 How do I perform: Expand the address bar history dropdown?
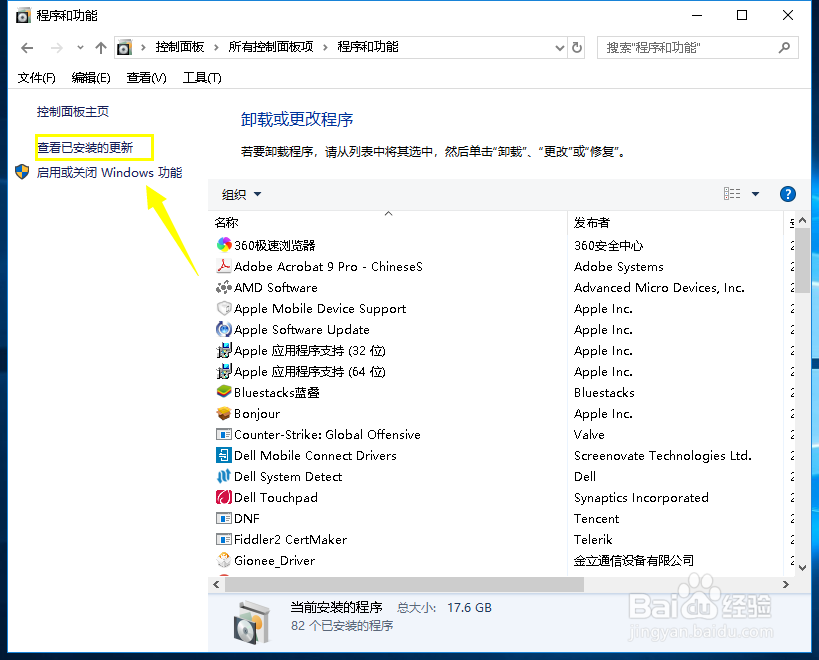coord(560,48)
